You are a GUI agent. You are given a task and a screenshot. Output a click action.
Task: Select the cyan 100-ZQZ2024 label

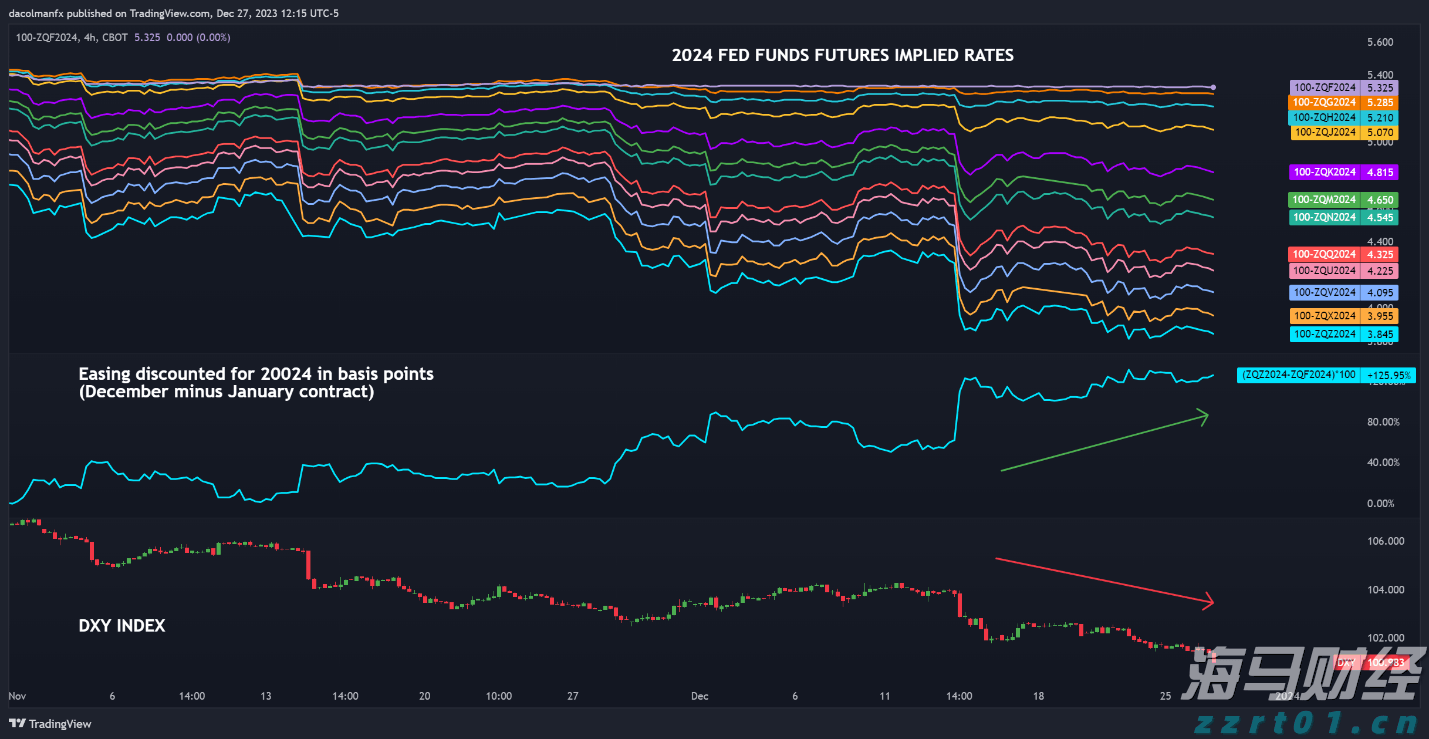(x=1345, y=334)
